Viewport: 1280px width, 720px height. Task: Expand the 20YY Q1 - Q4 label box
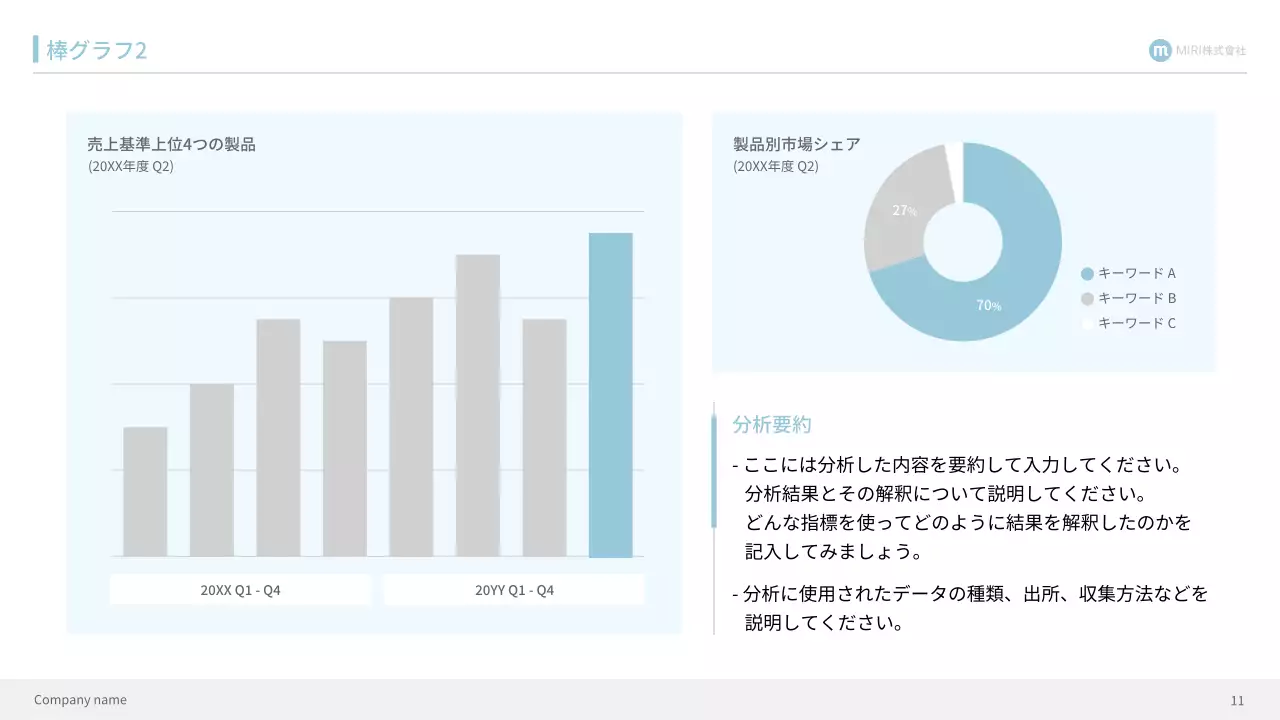coord(513,589)
